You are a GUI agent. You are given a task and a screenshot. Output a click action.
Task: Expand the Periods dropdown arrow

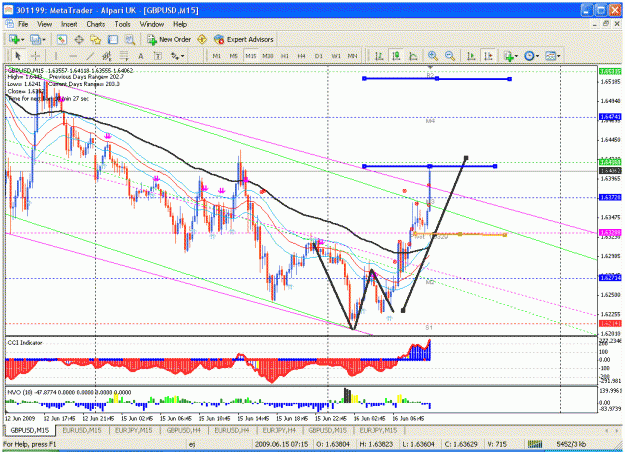[537, 56]
